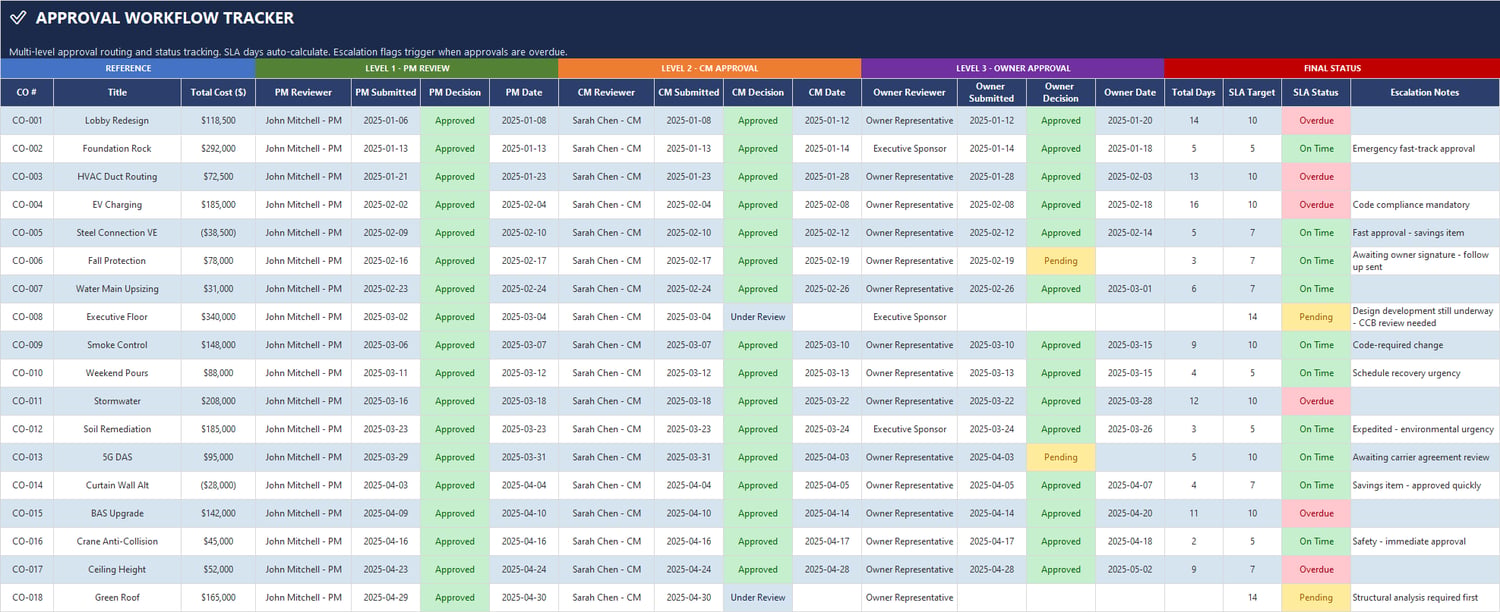Select 'Awaiting owner signature' note for Fall Protection
Image resolution: width=1500 pixels, height=612 pixels.
(1425, 260)
